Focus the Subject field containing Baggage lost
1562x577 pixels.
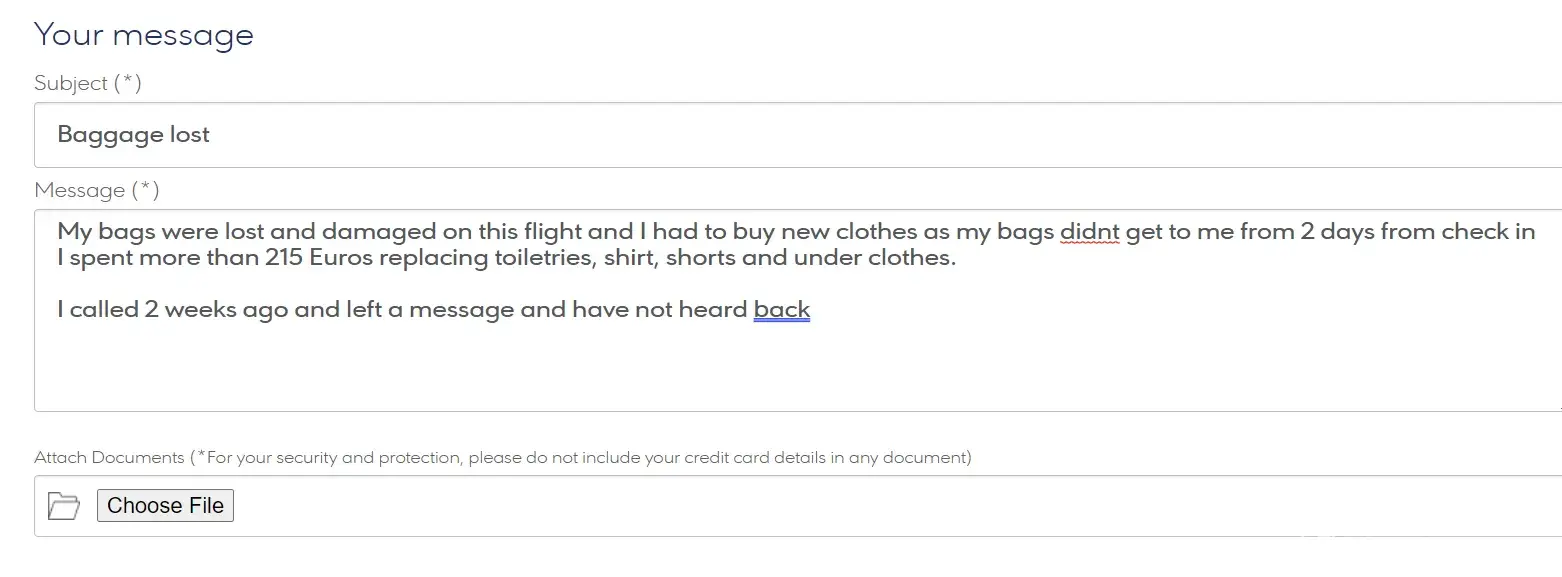click(800, 135)
